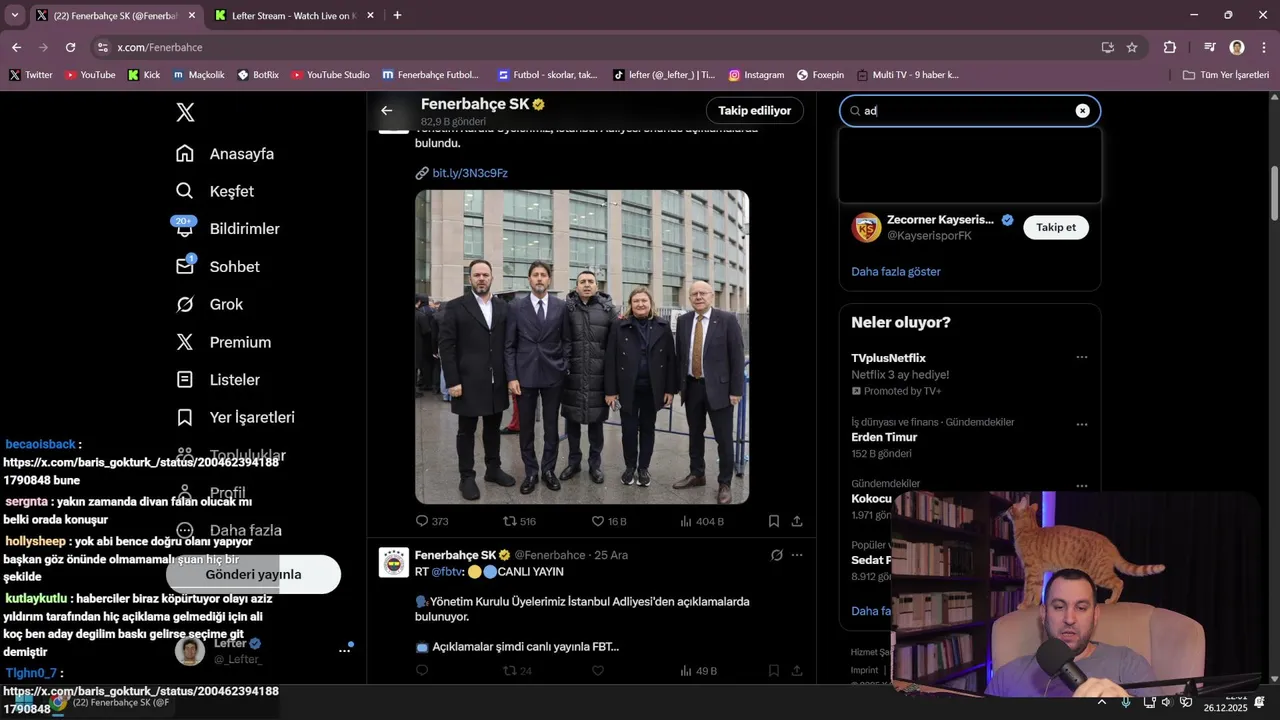1280x720 pixels.
Task: Reply to the post with 373 comments
Action: coord(431,521)
